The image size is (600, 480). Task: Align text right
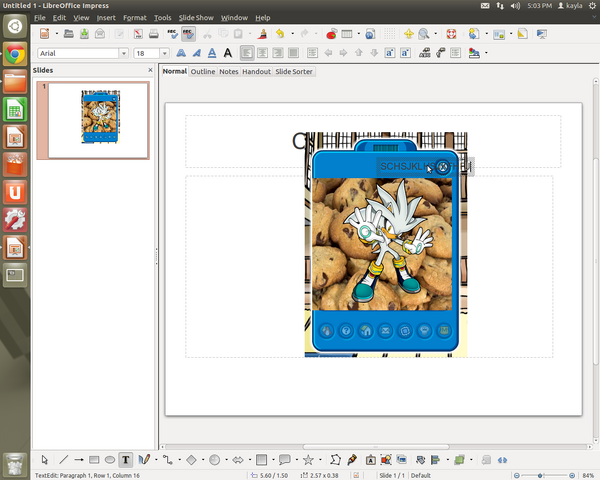[x=278, y=53]
